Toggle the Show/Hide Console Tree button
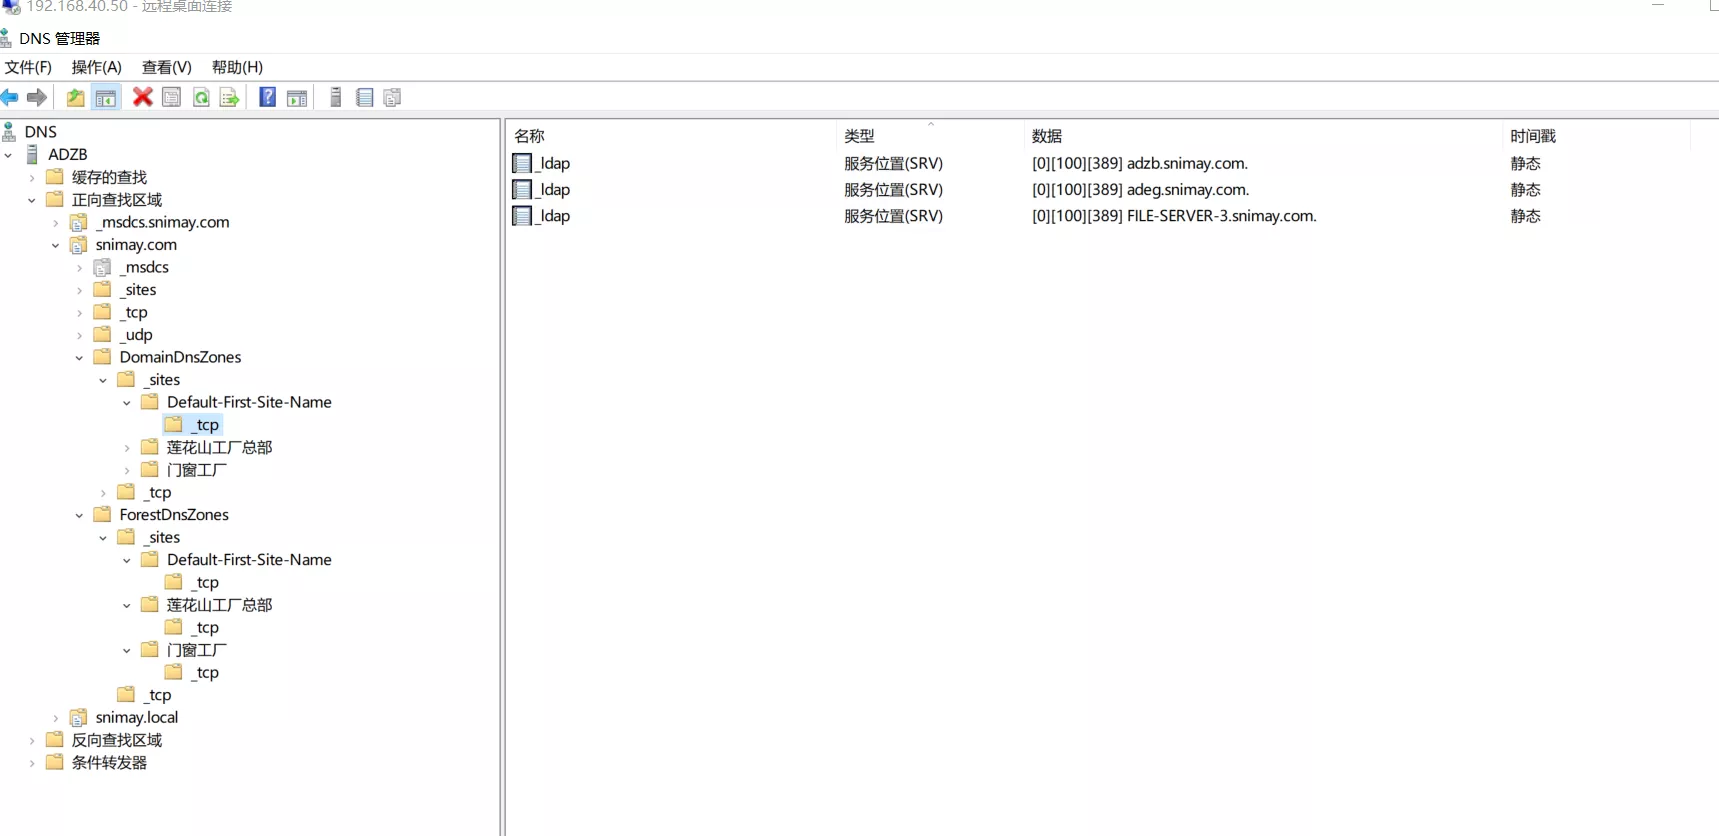 coord(105,97)
